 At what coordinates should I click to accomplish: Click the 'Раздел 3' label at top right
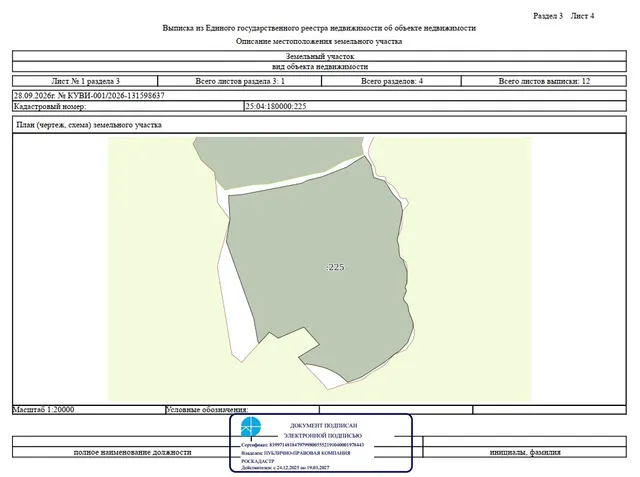548,16
